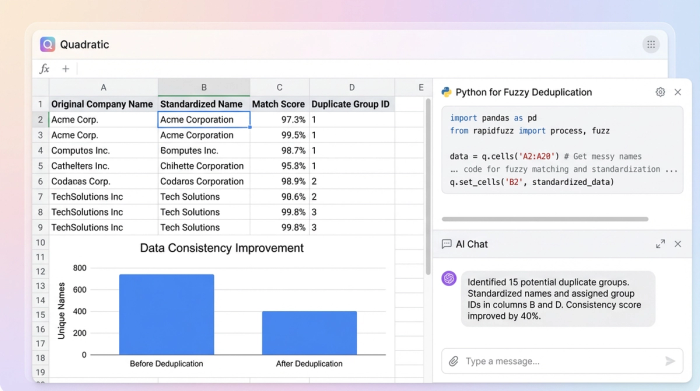The image size is (700, 391).
Task: Select column D header
Action: coord(352,87)
